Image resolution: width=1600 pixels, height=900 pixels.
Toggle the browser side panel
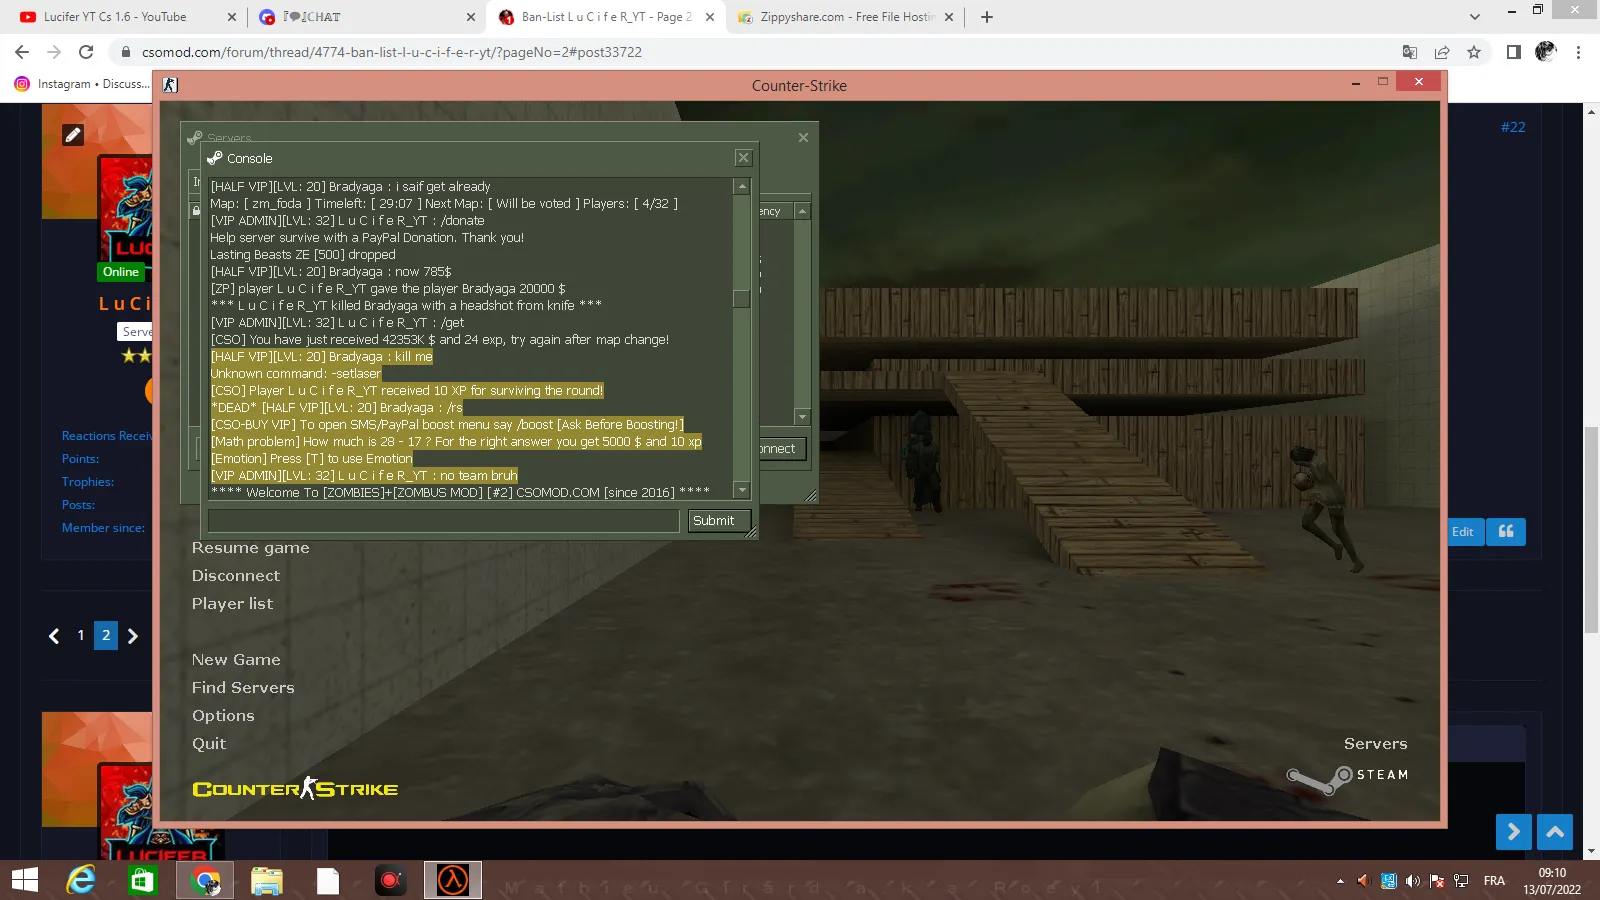(1514, 52)
